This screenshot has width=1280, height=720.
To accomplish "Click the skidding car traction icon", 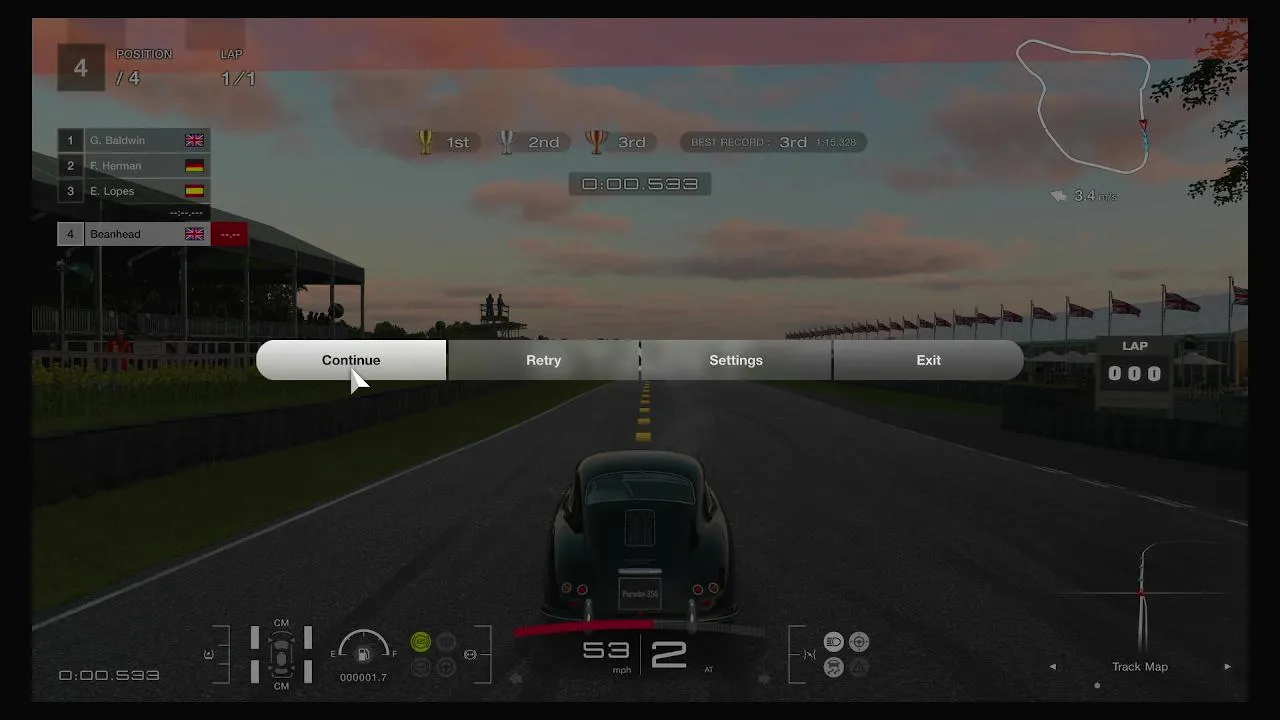I will tap(833, 667).
